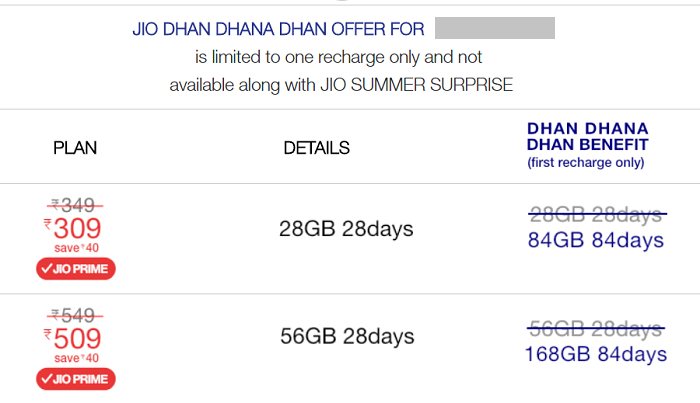
Task: Click the struck-through ₹549 price
Action: (x=75, y=316)
